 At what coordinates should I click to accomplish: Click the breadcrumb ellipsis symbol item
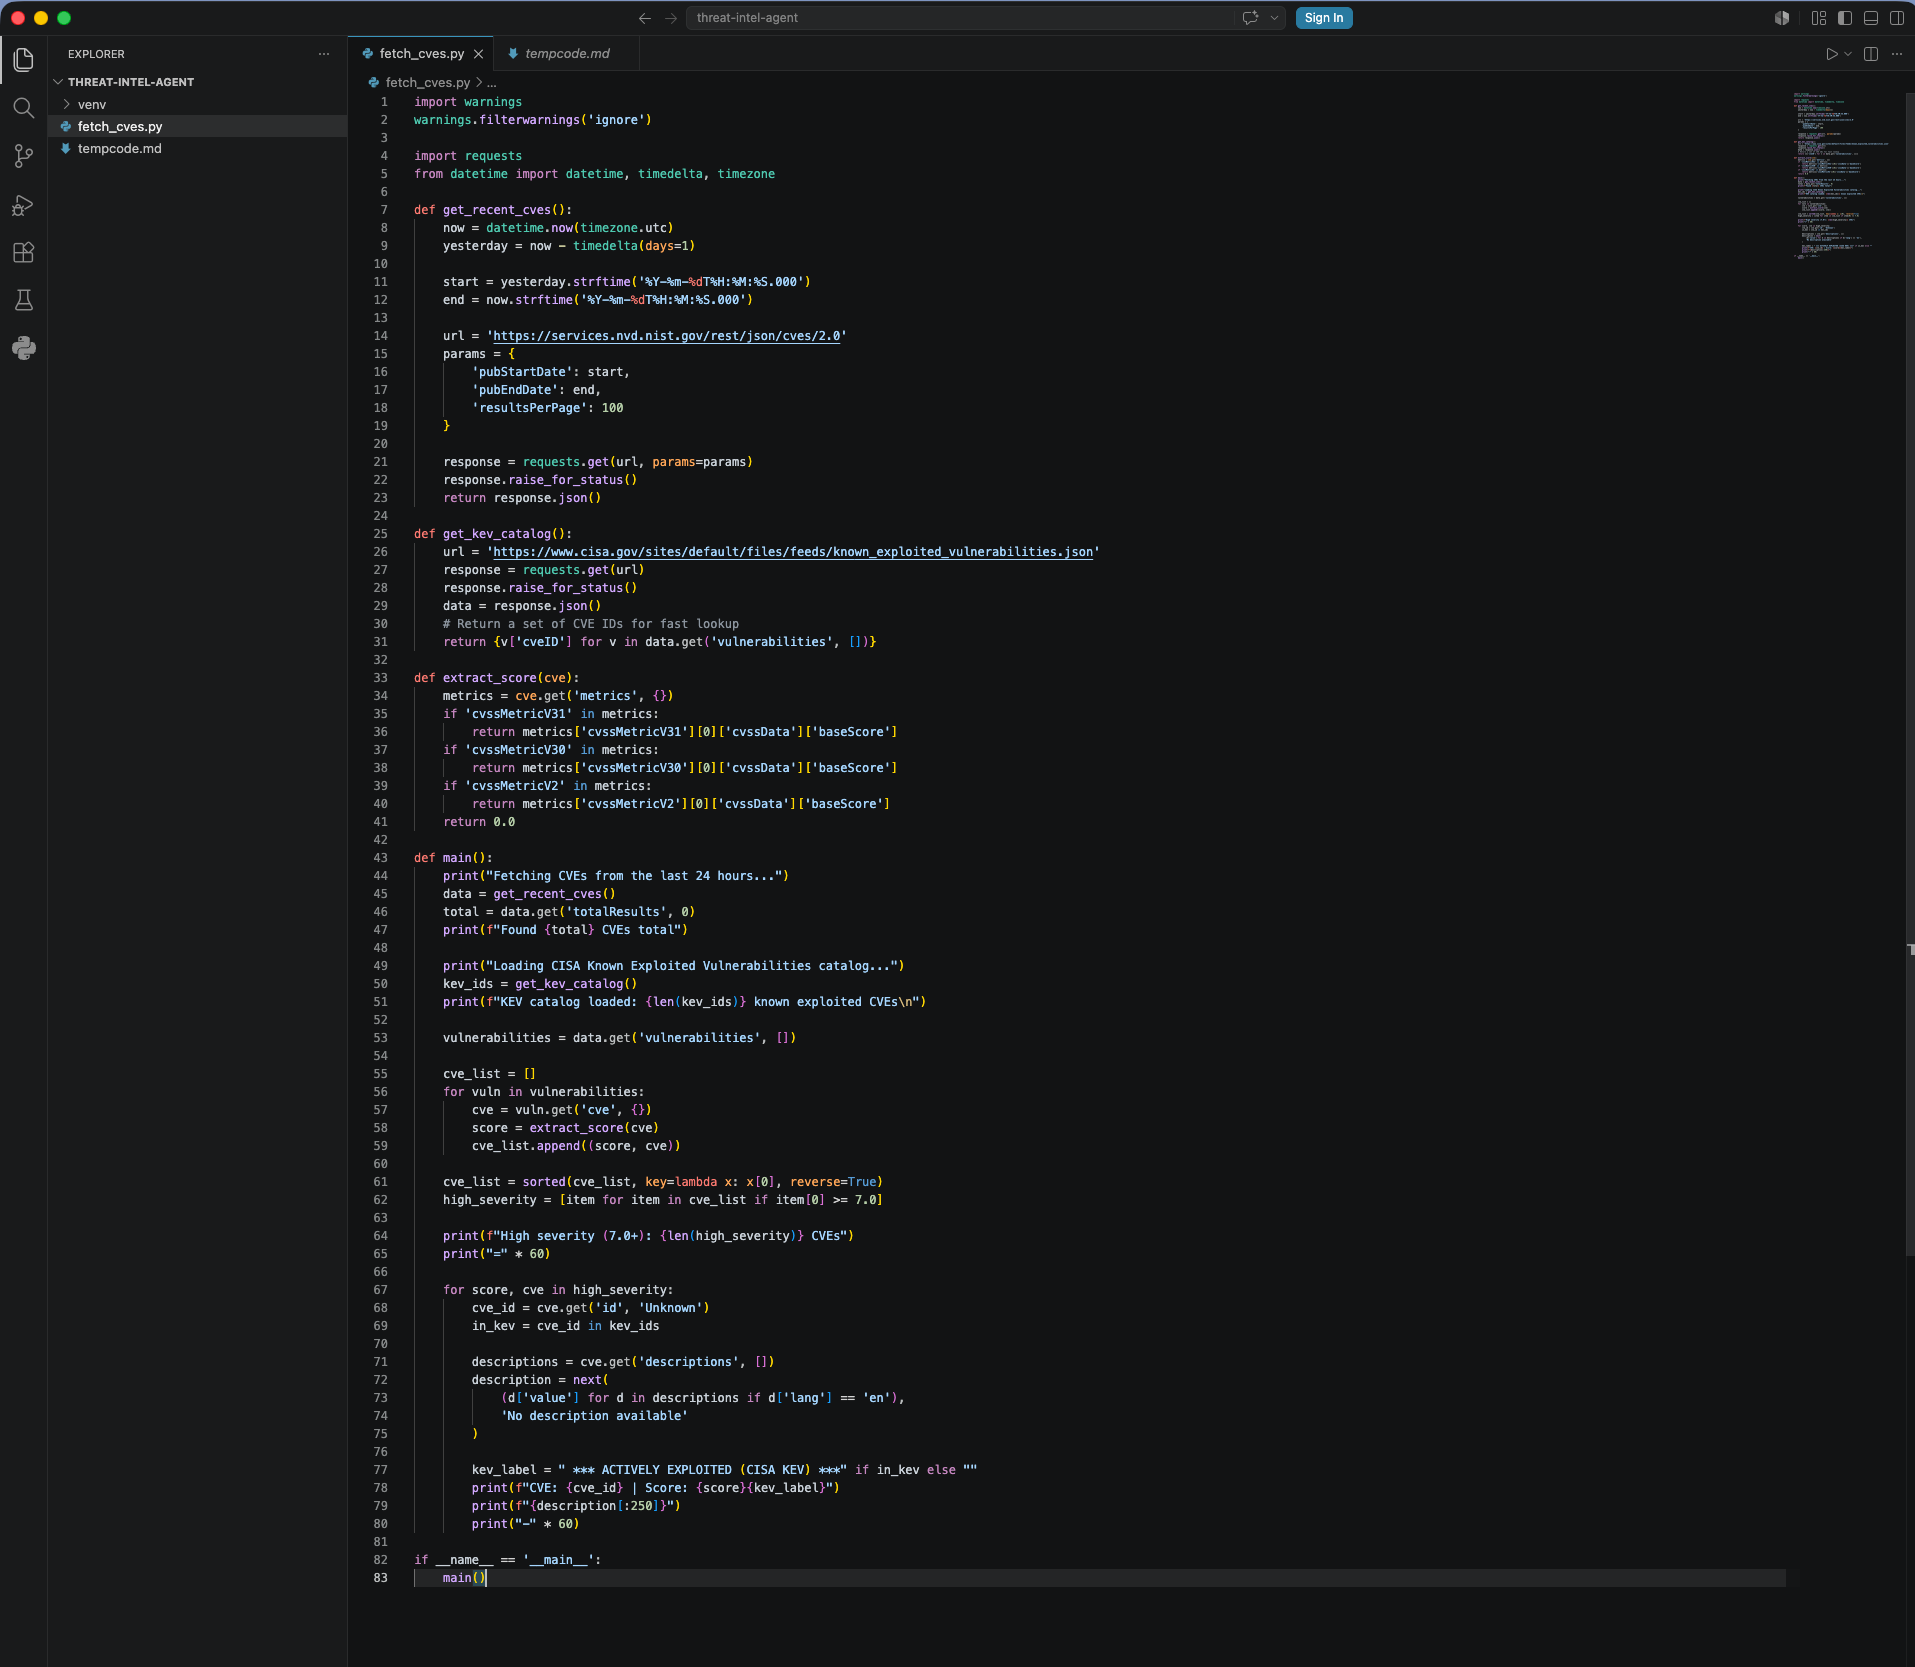click(491, 83)
